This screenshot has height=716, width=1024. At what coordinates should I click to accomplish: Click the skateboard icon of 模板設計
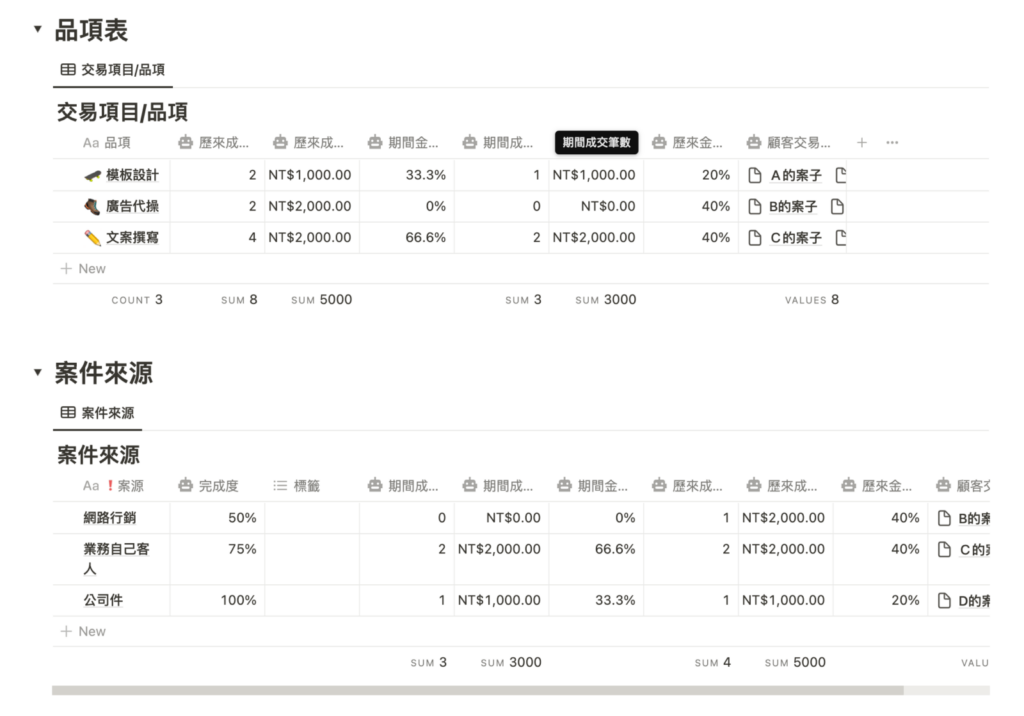point(92,175)
